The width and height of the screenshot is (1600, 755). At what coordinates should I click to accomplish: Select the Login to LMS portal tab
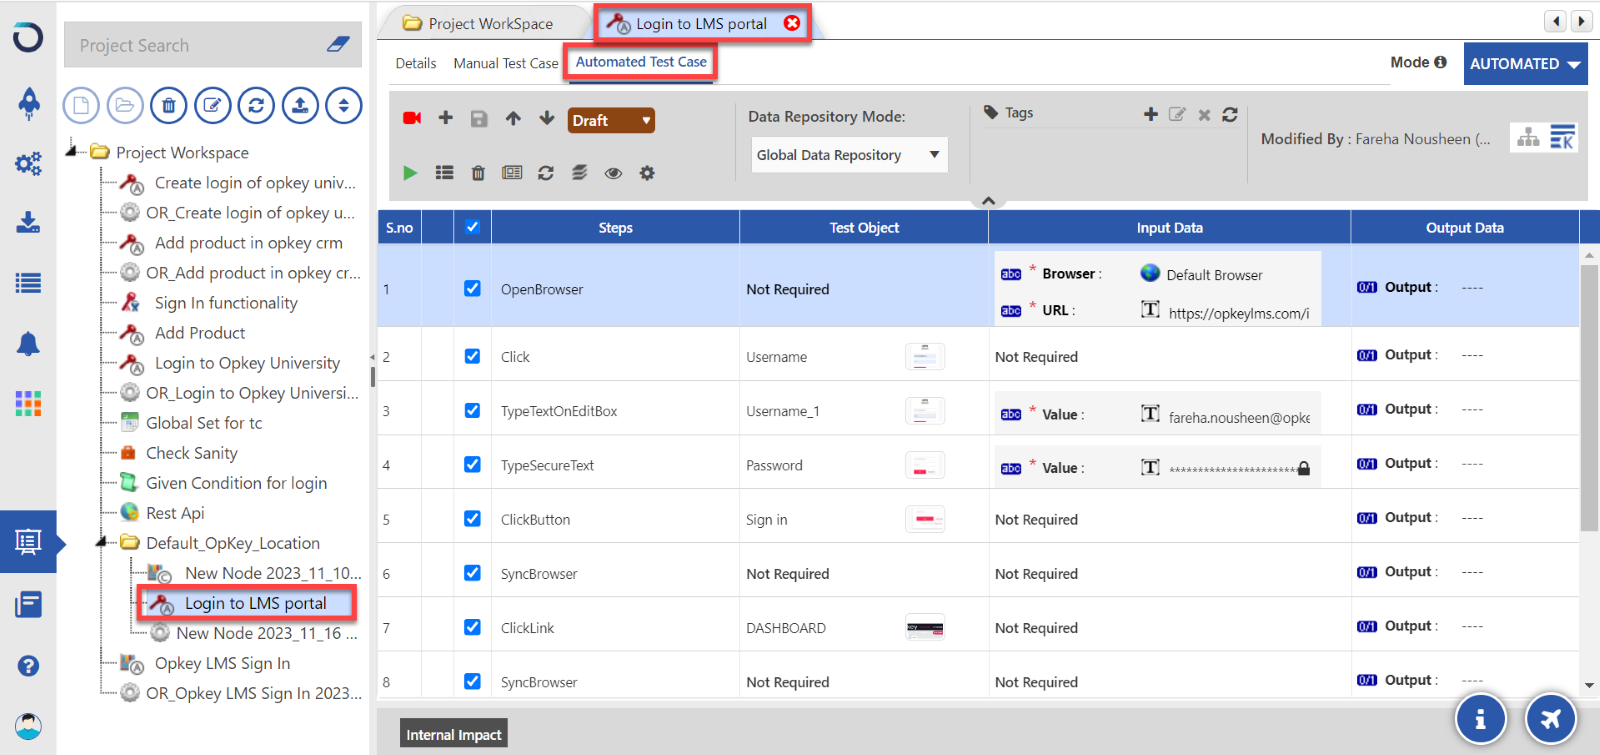701,23
